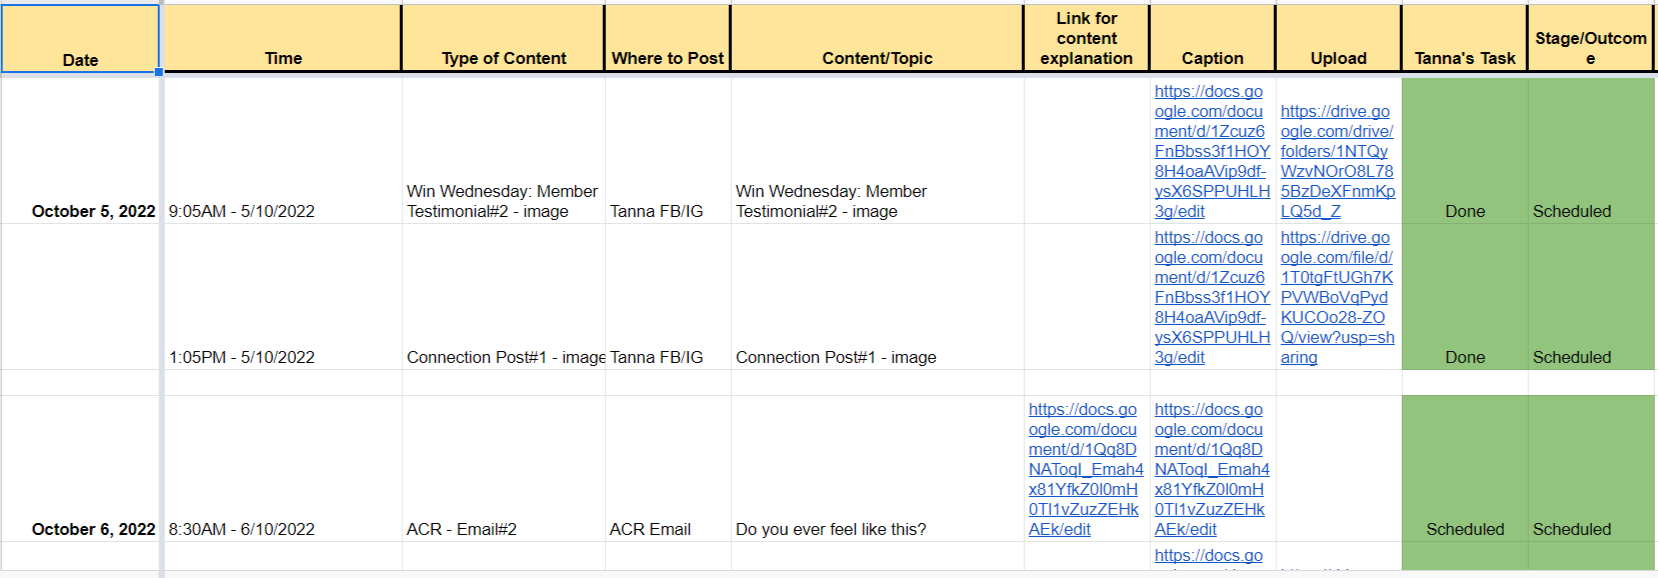Select the October 6, 2022 date cell
The image size is (1658, 578).
pos(93,529)
